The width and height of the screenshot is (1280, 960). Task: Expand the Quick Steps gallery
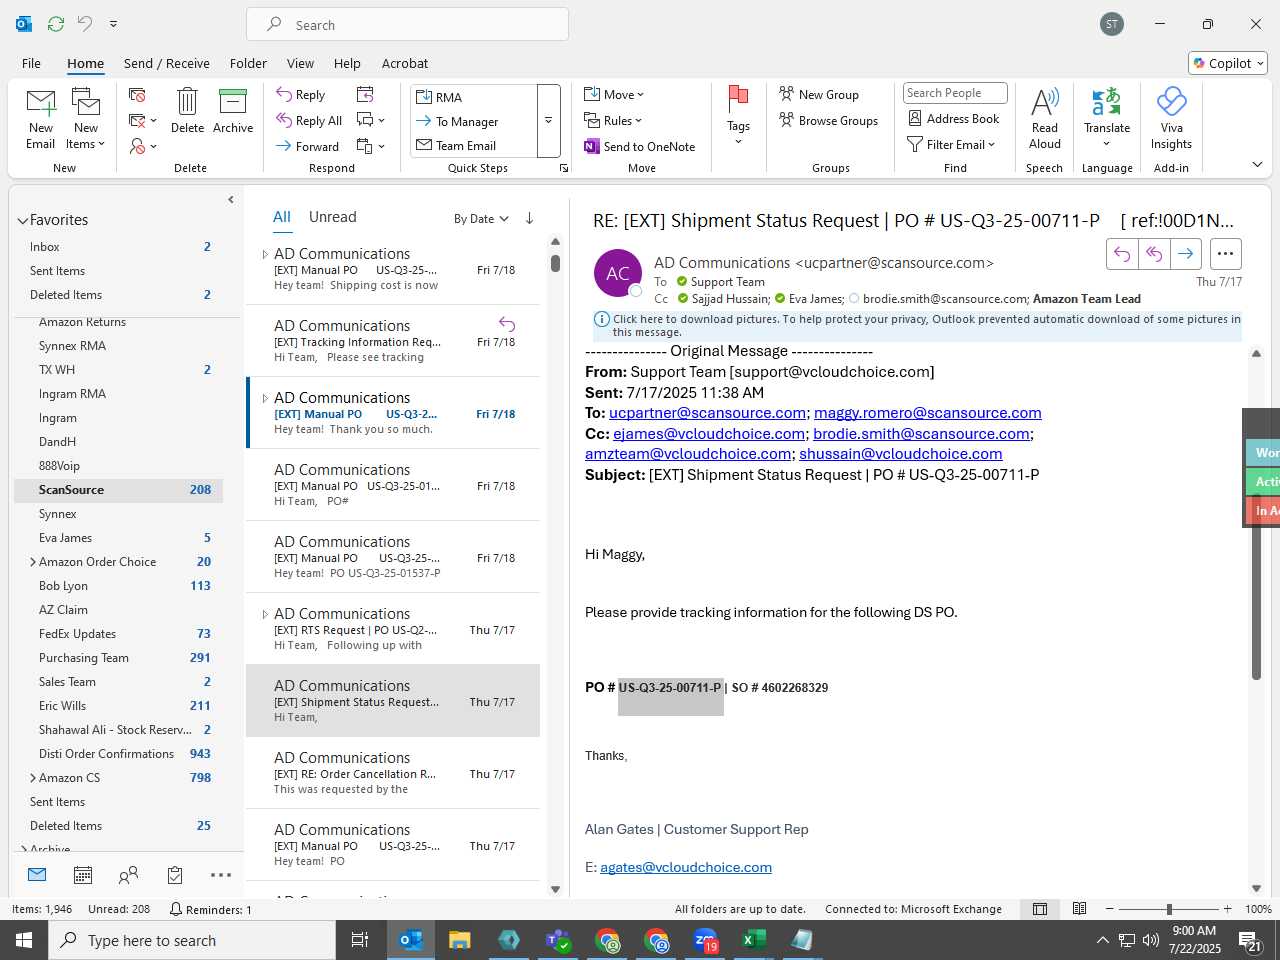coord(549,121)
